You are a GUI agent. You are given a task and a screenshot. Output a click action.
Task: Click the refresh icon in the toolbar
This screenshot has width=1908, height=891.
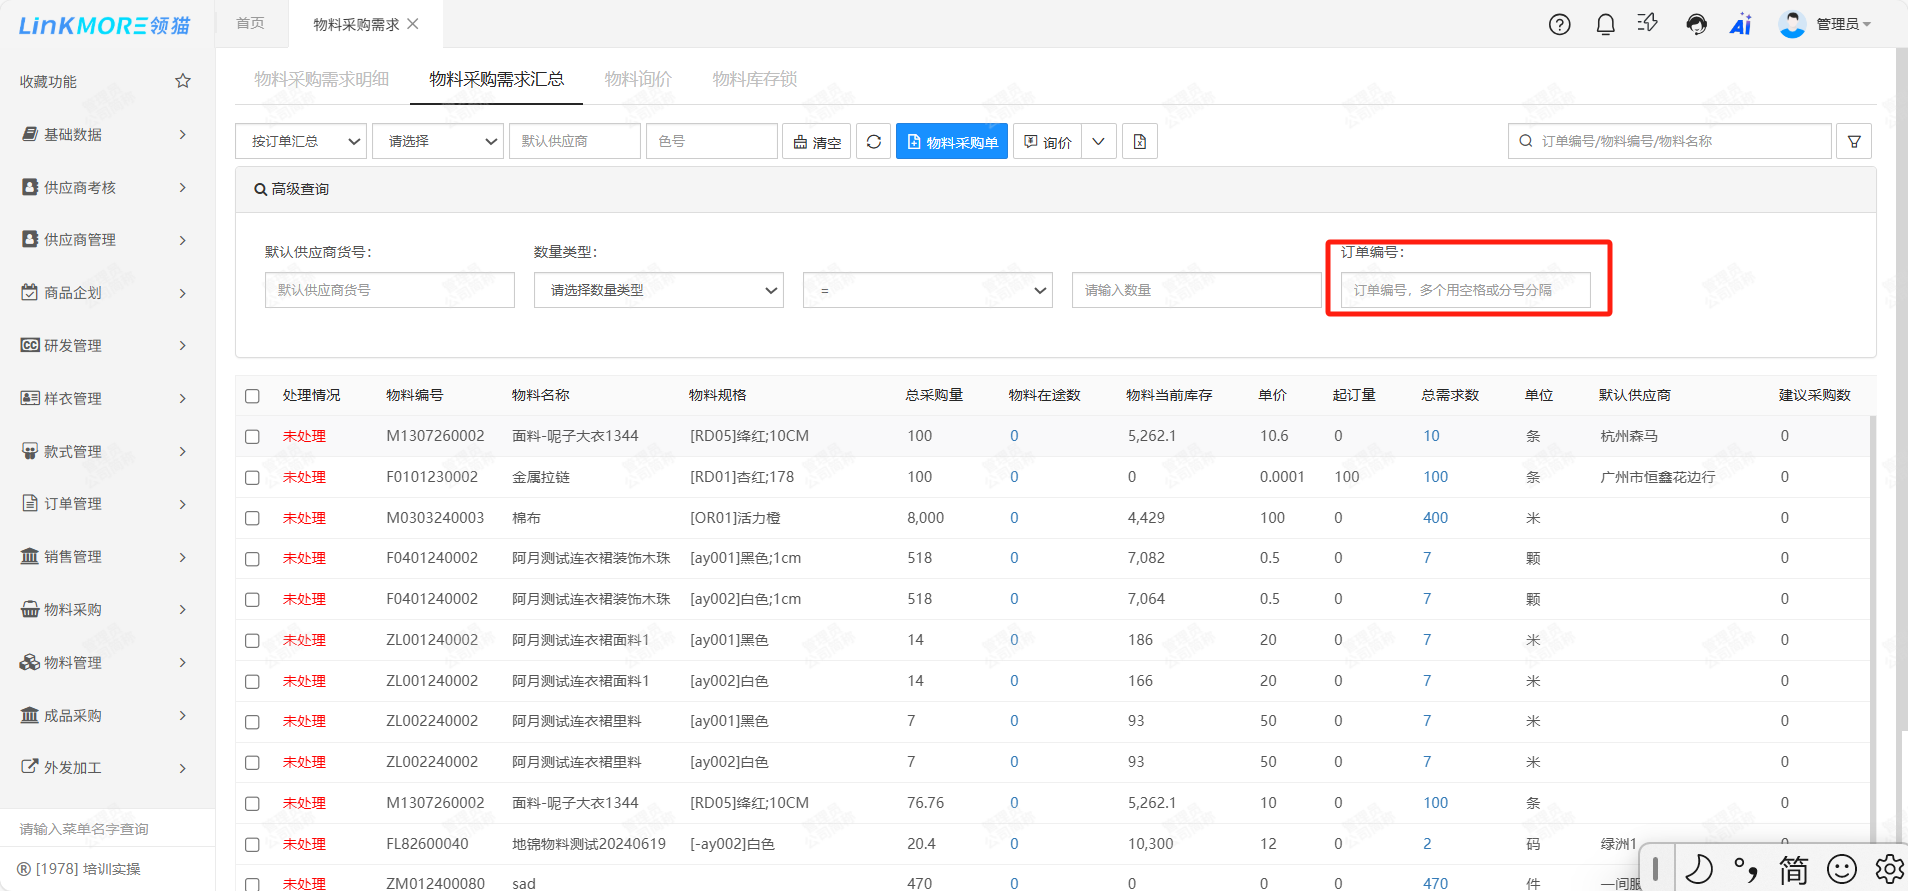click(873, 142)
